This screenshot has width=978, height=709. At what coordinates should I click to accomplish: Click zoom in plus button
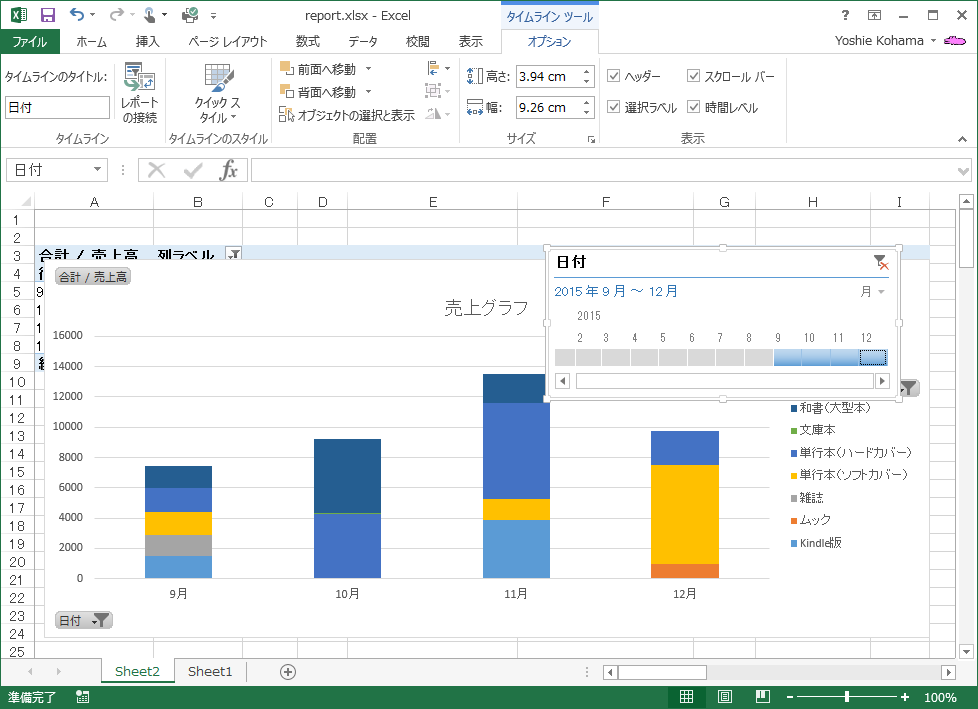(x=905, y=697)
